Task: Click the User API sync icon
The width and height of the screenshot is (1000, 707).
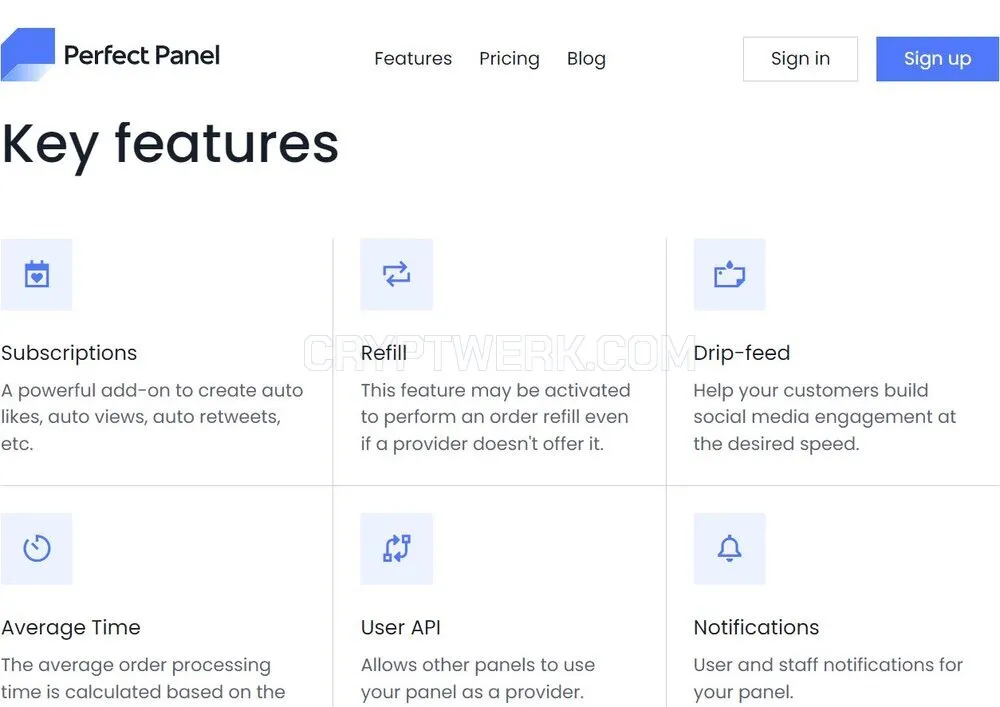Action: click(x=397, y=549)
